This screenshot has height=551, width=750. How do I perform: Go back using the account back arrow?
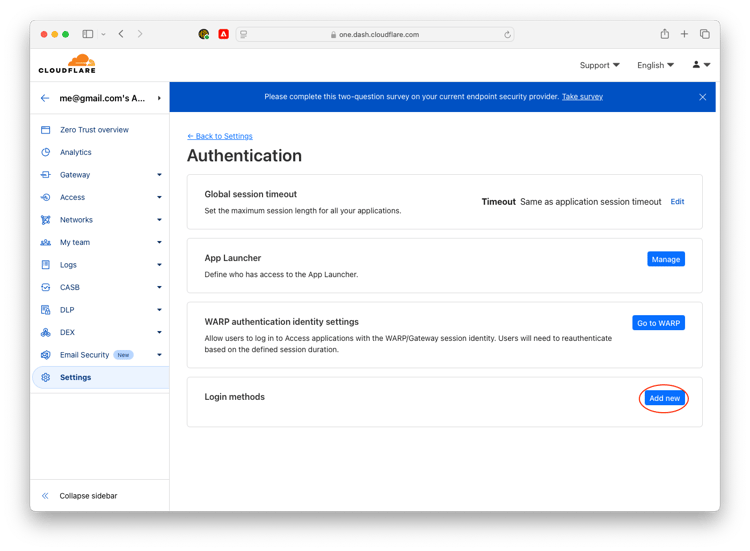[x=45, y=98]
